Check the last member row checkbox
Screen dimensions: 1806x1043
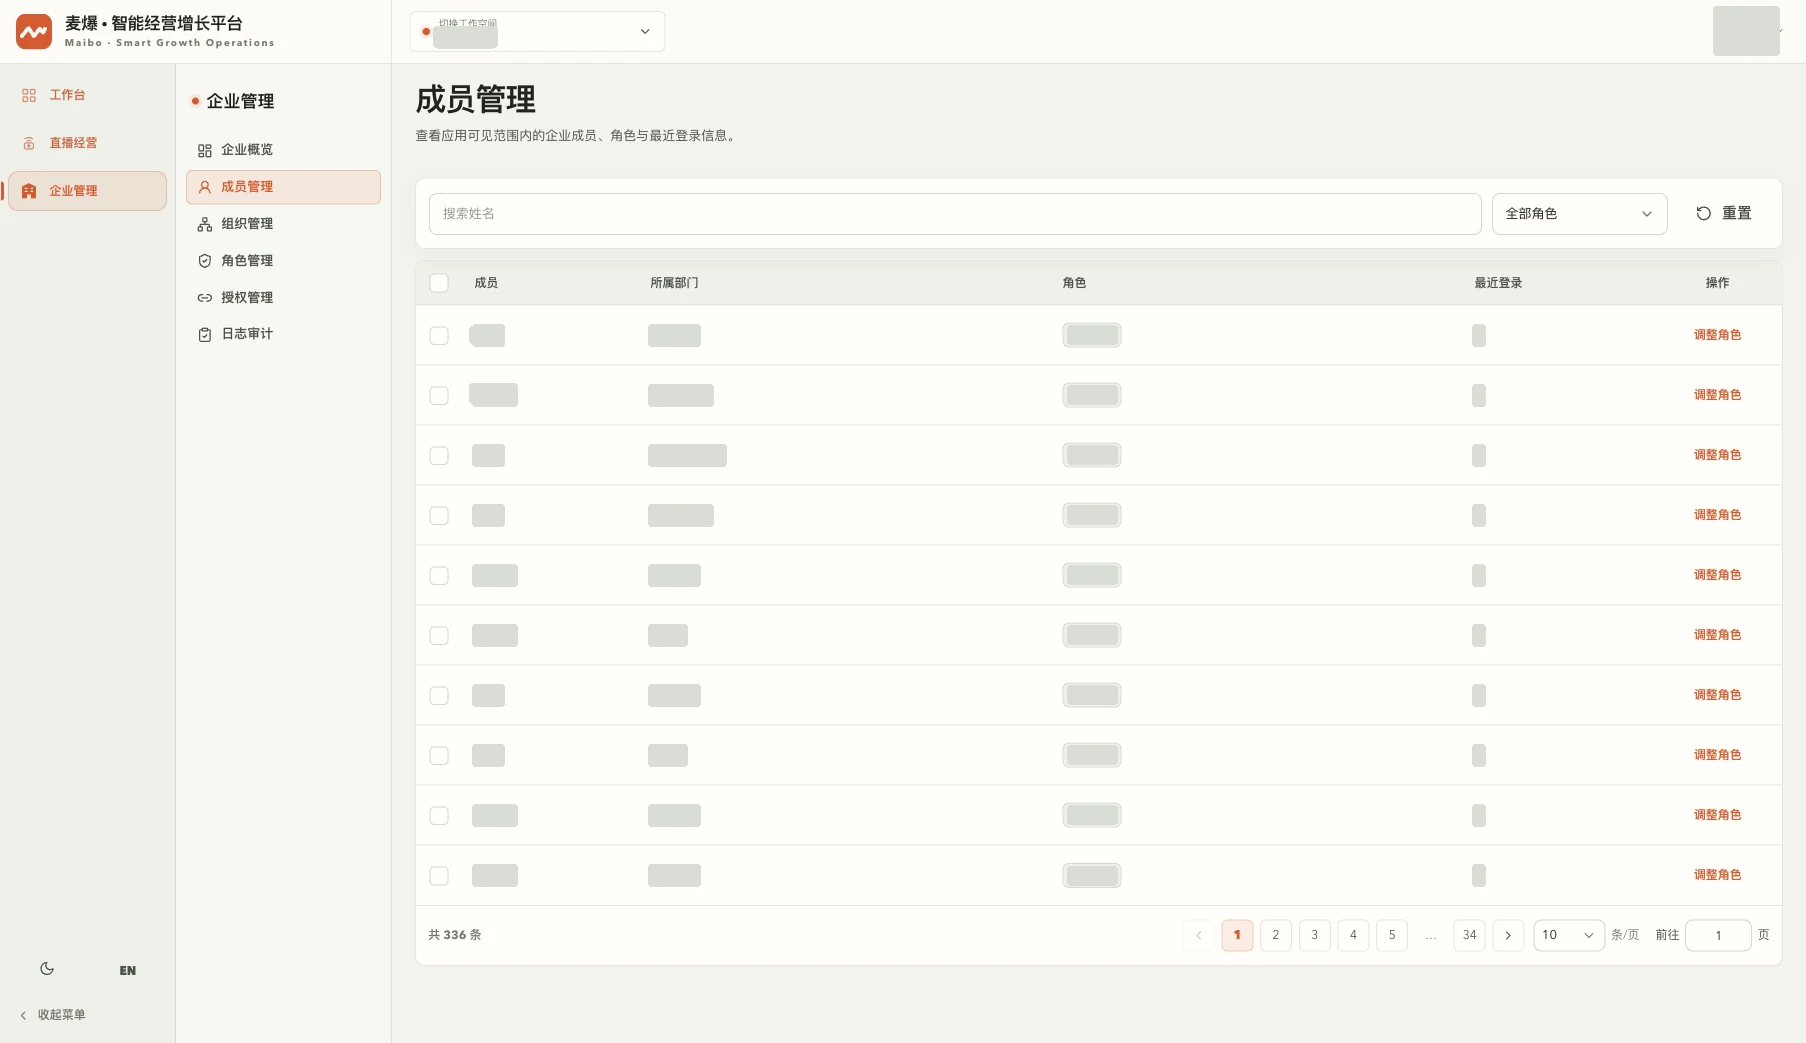439,876
